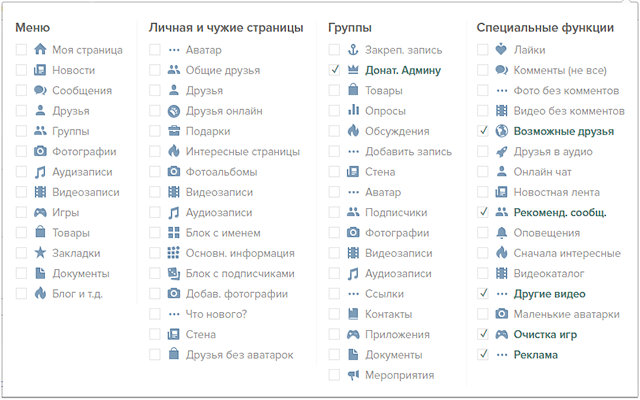Click the Подписчики label

pyautogui.click(x=396, y=212)
